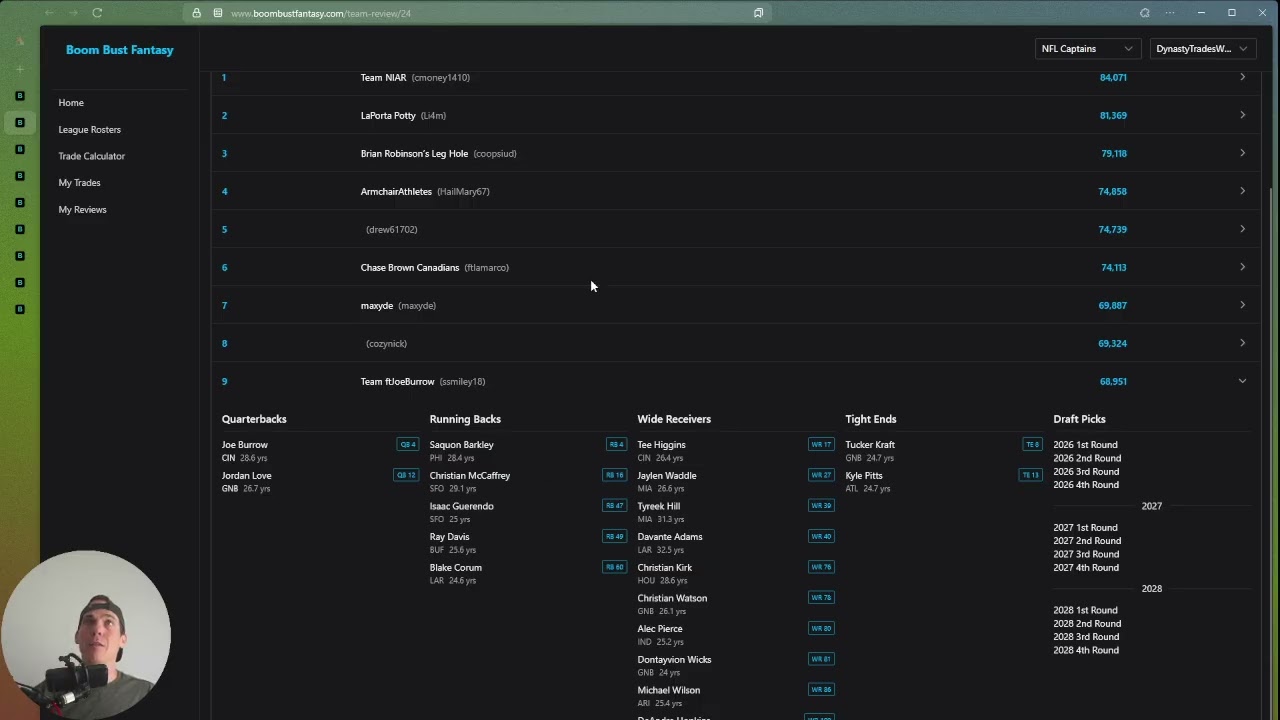Open My Reviews in the sidebar
Image resolution: width=1280 pixels, height=720 pixels.
[82, 210]
